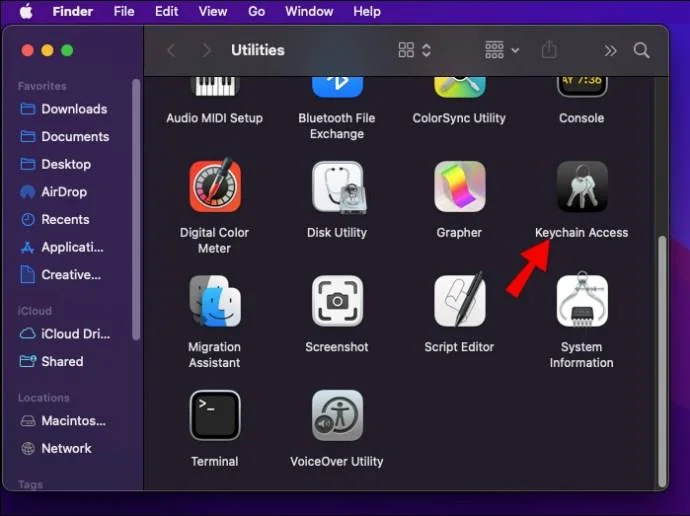Open the Window menu
Viewport: 690px width, 516px height.
click(x=309, y=11)
